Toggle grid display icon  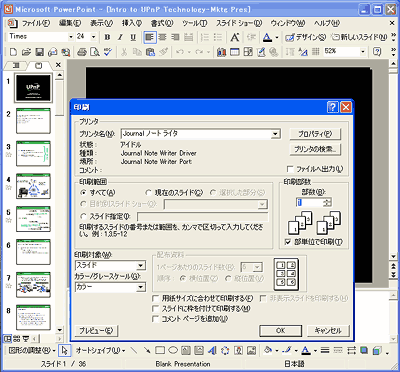[x=316, y=52]
